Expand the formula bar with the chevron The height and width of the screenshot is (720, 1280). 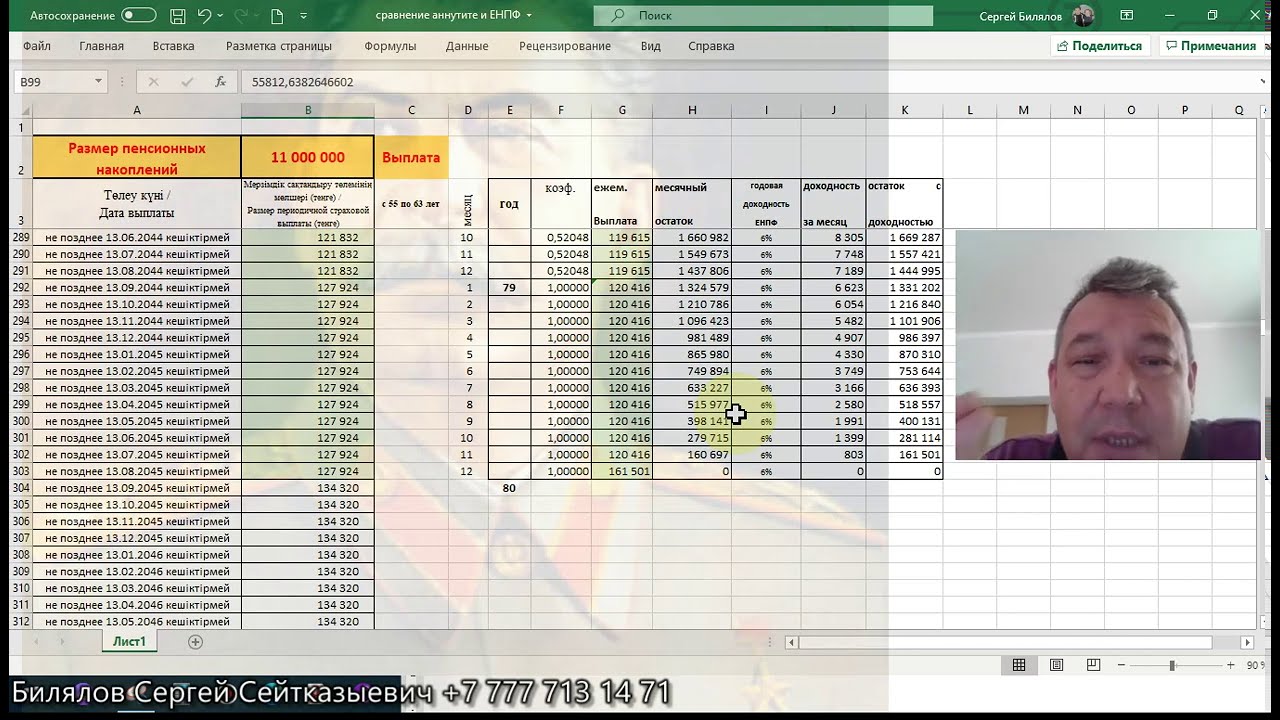[x=1263, y=82]
